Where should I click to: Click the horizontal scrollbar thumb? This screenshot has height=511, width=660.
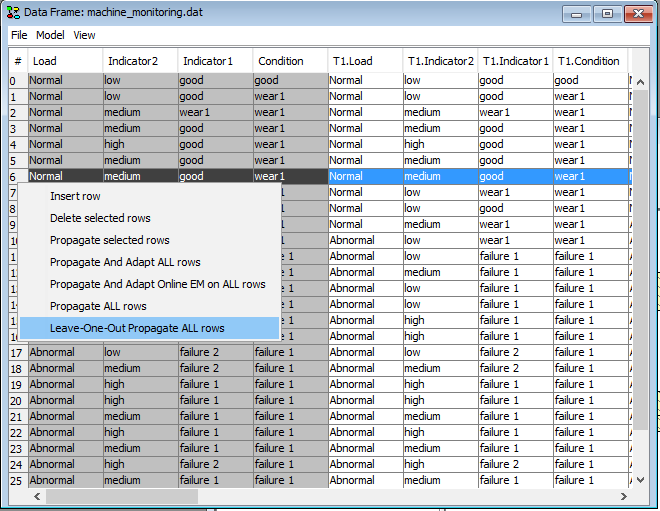pos(122,497)
